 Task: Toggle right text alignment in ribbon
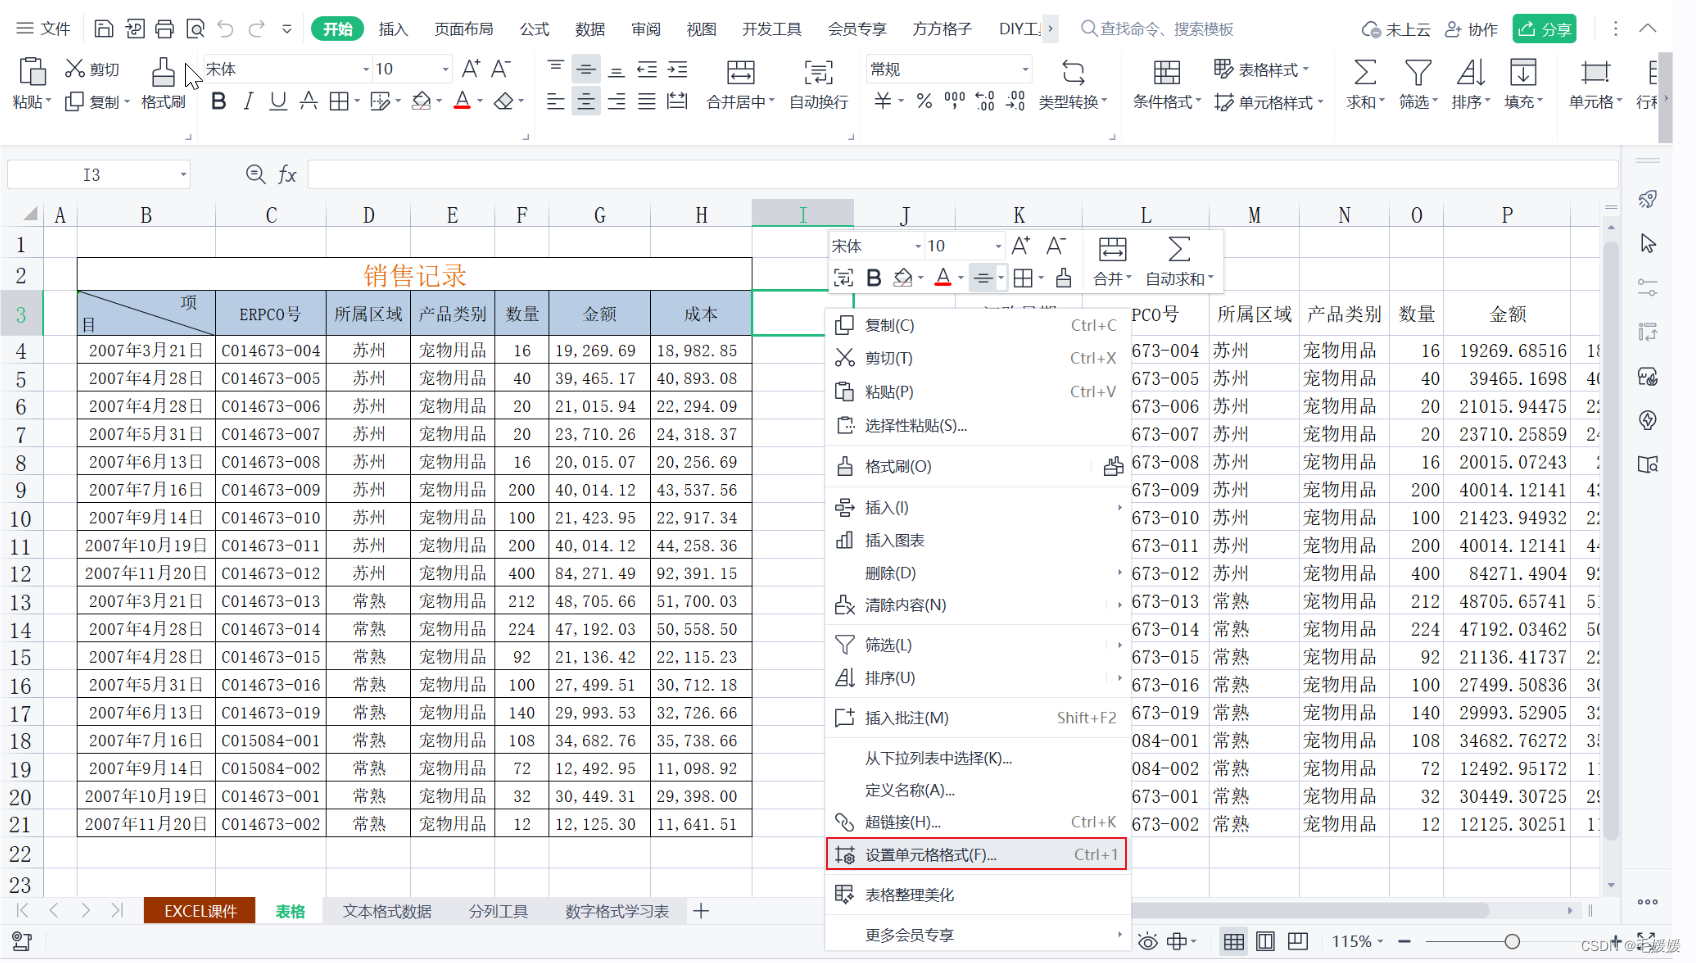617,101
